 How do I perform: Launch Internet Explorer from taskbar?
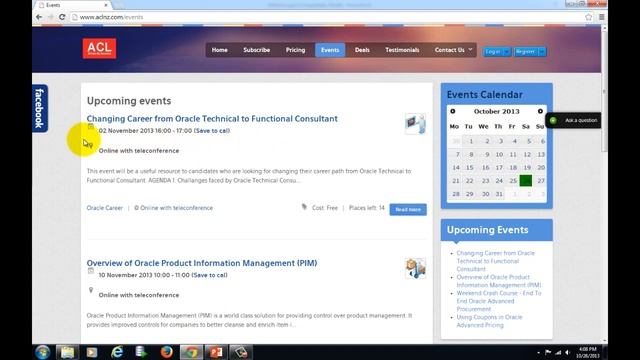click(x=117, y=352)
